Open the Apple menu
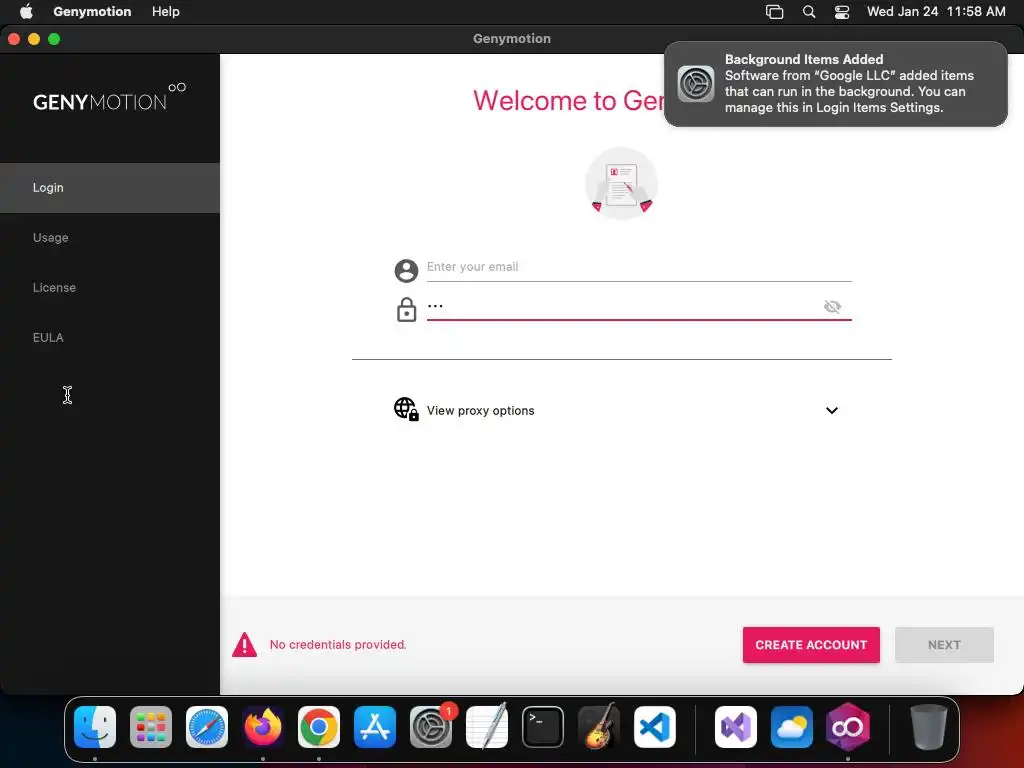This screenshot has width=1024, height=768. coord(26,12)
